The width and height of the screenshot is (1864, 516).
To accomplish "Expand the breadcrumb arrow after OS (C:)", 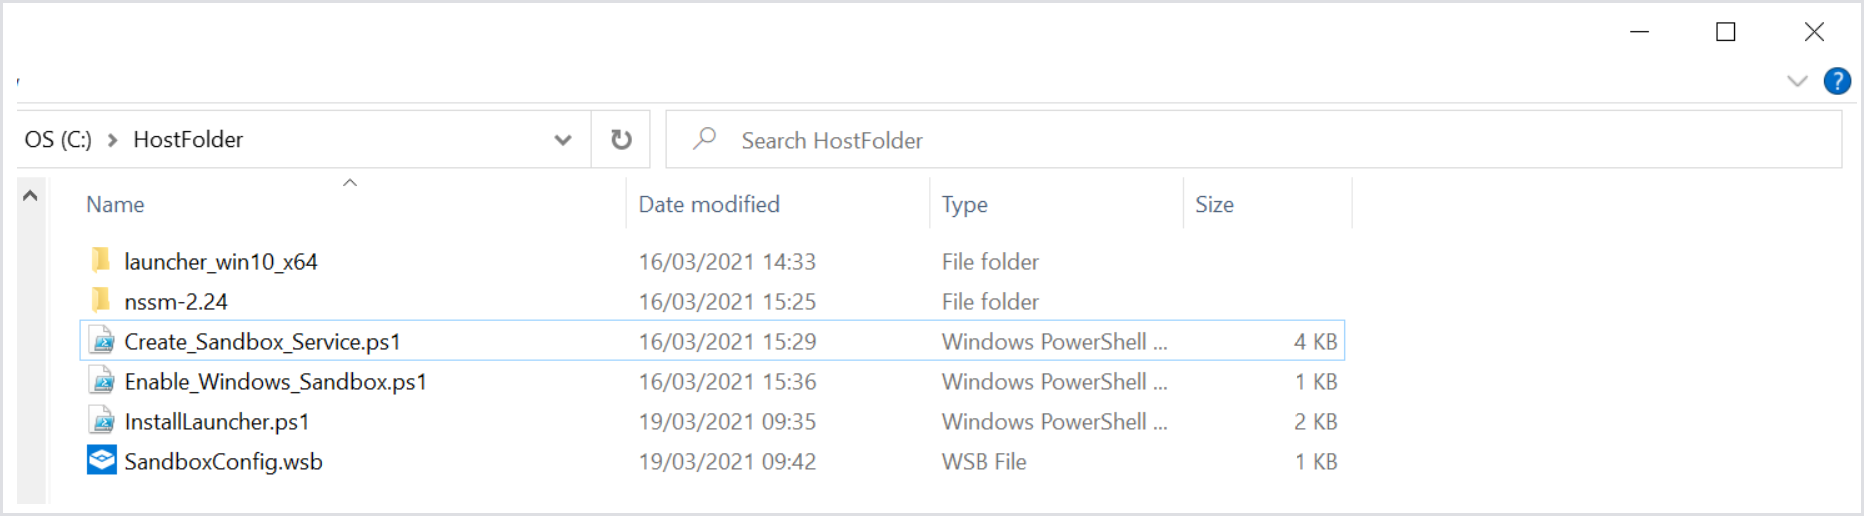I will point(113,140).
